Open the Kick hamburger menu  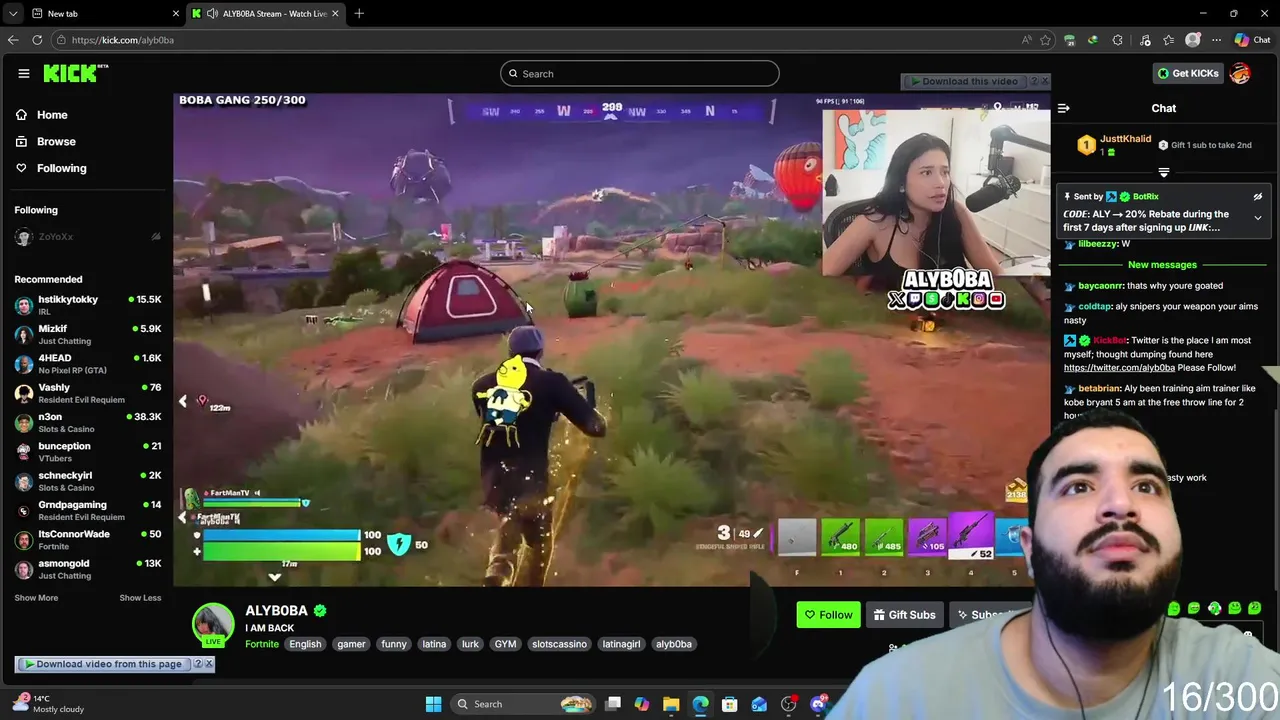click(23, 73)
